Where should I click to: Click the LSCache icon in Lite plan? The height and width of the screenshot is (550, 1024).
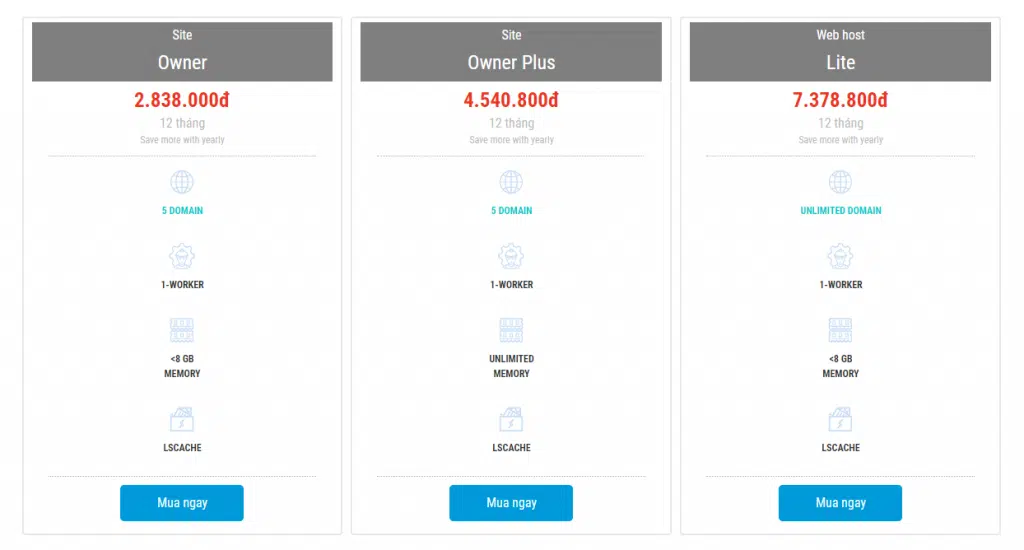click(840, 419)
